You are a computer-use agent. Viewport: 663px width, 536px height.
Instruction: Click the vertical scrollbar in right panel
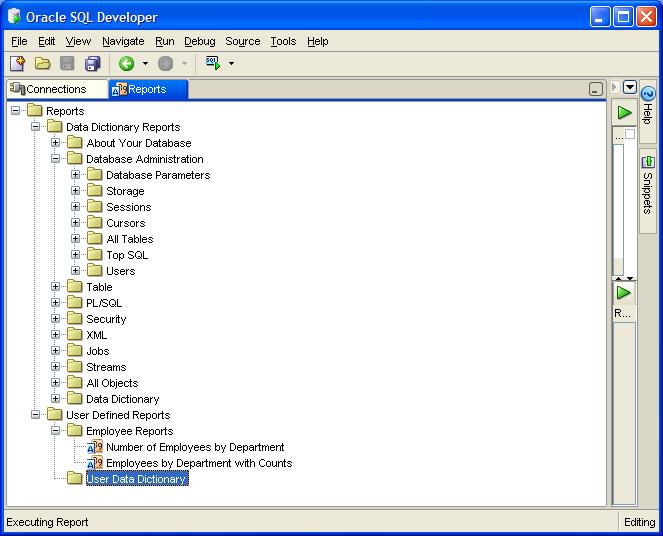click(x=618, y=209)
